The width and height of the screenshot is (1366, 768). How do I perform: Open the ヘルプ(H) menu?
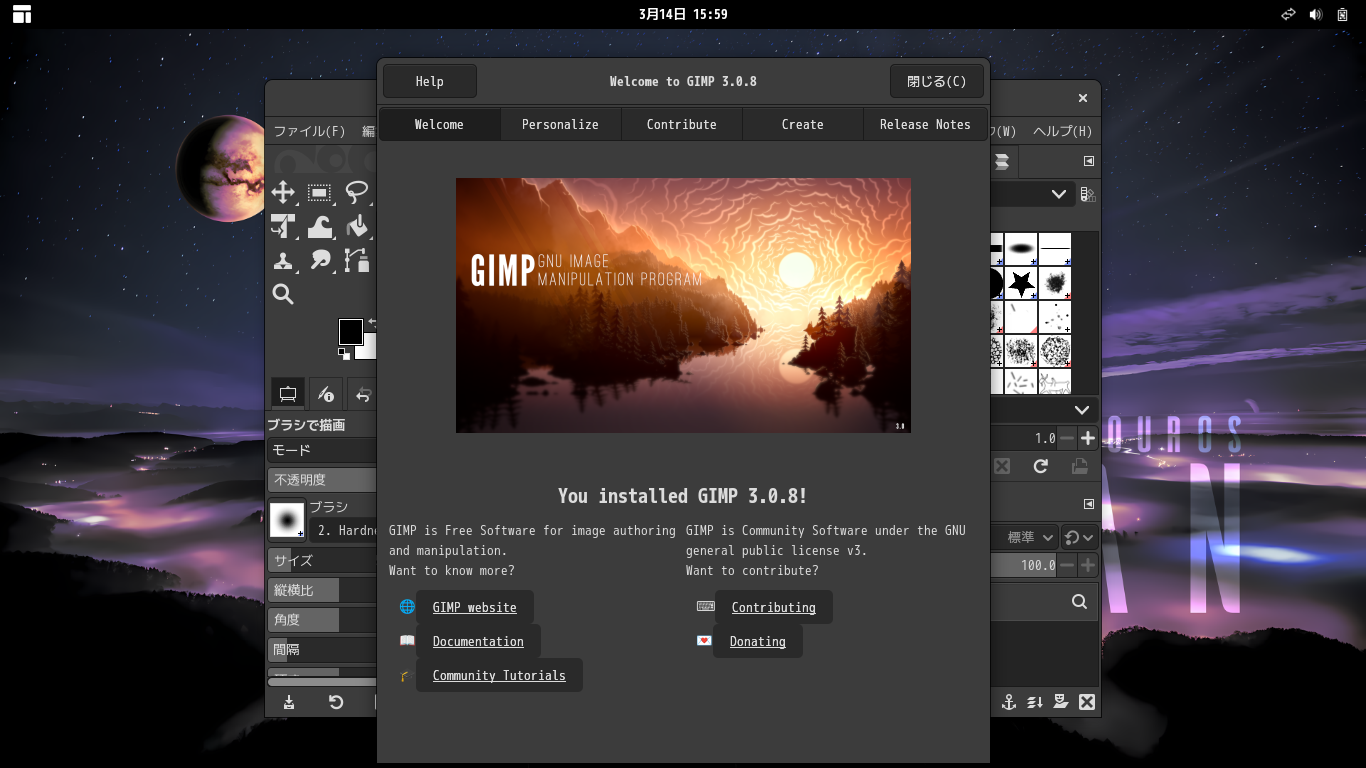(1063, 131)
